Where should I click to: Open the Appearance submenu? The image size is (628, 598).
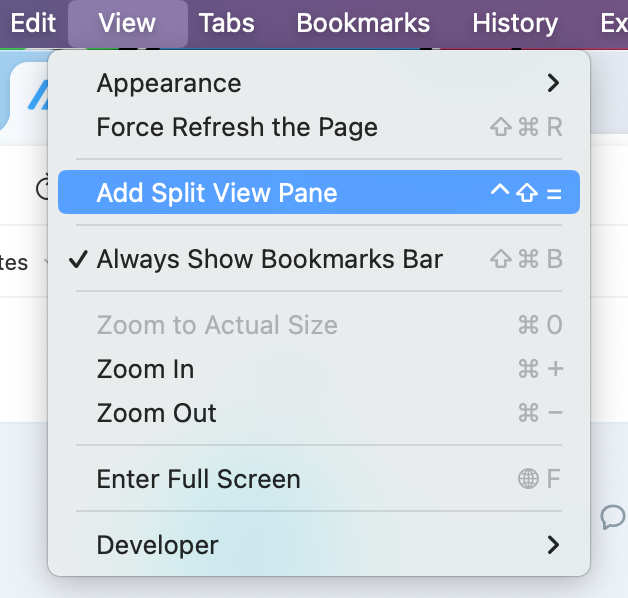click(x=319, y=83)
